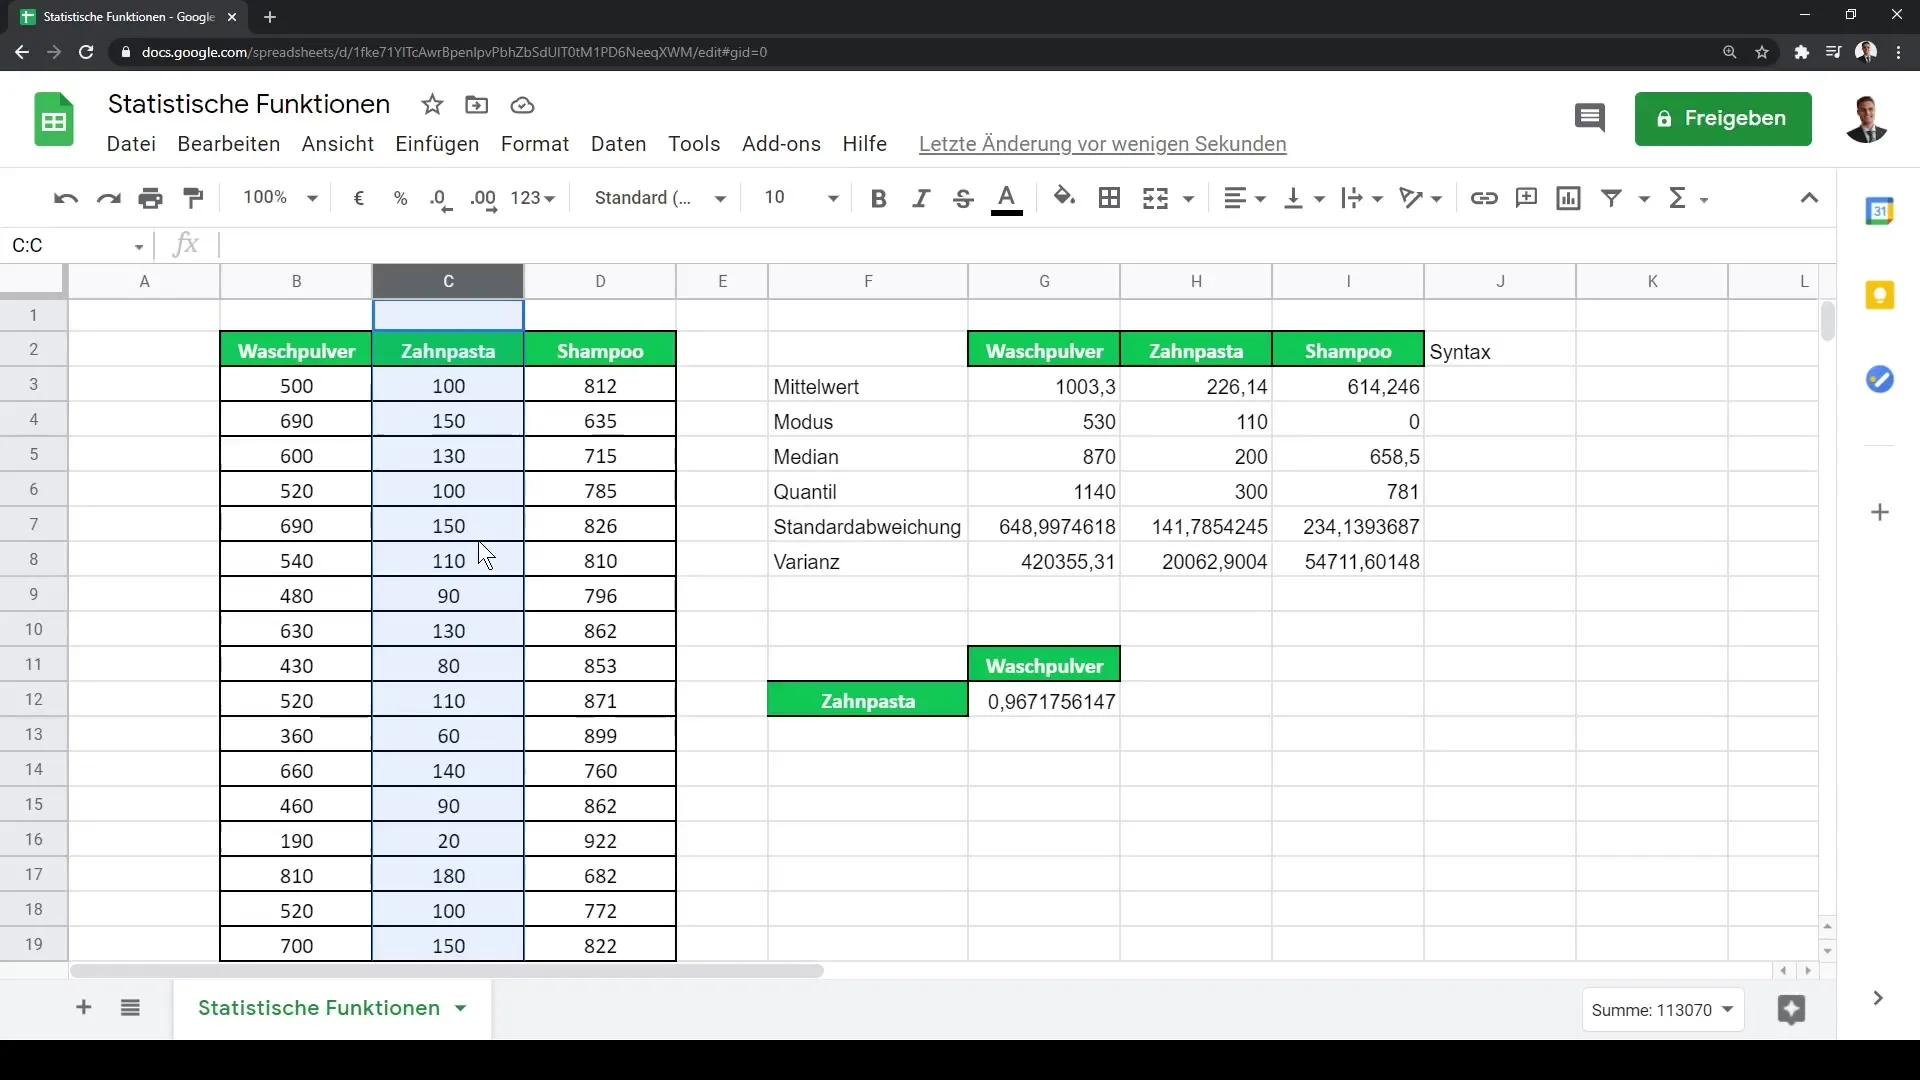Click the Italic formatting icon
Image resolution: width=1920 pixels, height=1080 pixels.
[x=920, y=198]
